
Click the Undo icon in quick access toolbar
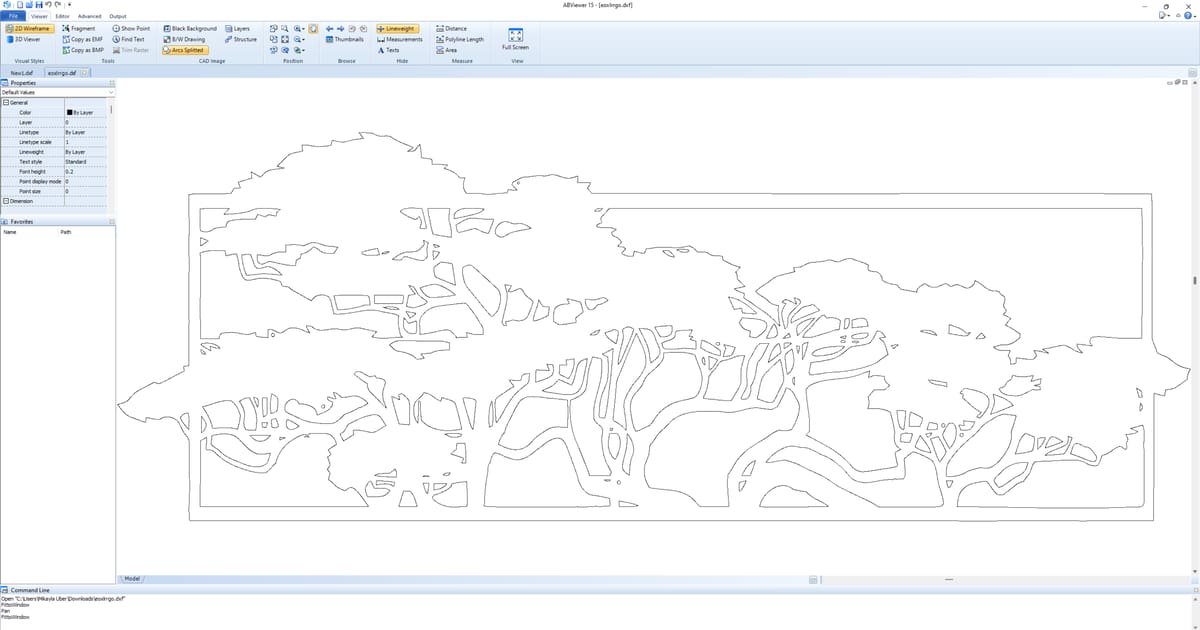pos(49,5)
